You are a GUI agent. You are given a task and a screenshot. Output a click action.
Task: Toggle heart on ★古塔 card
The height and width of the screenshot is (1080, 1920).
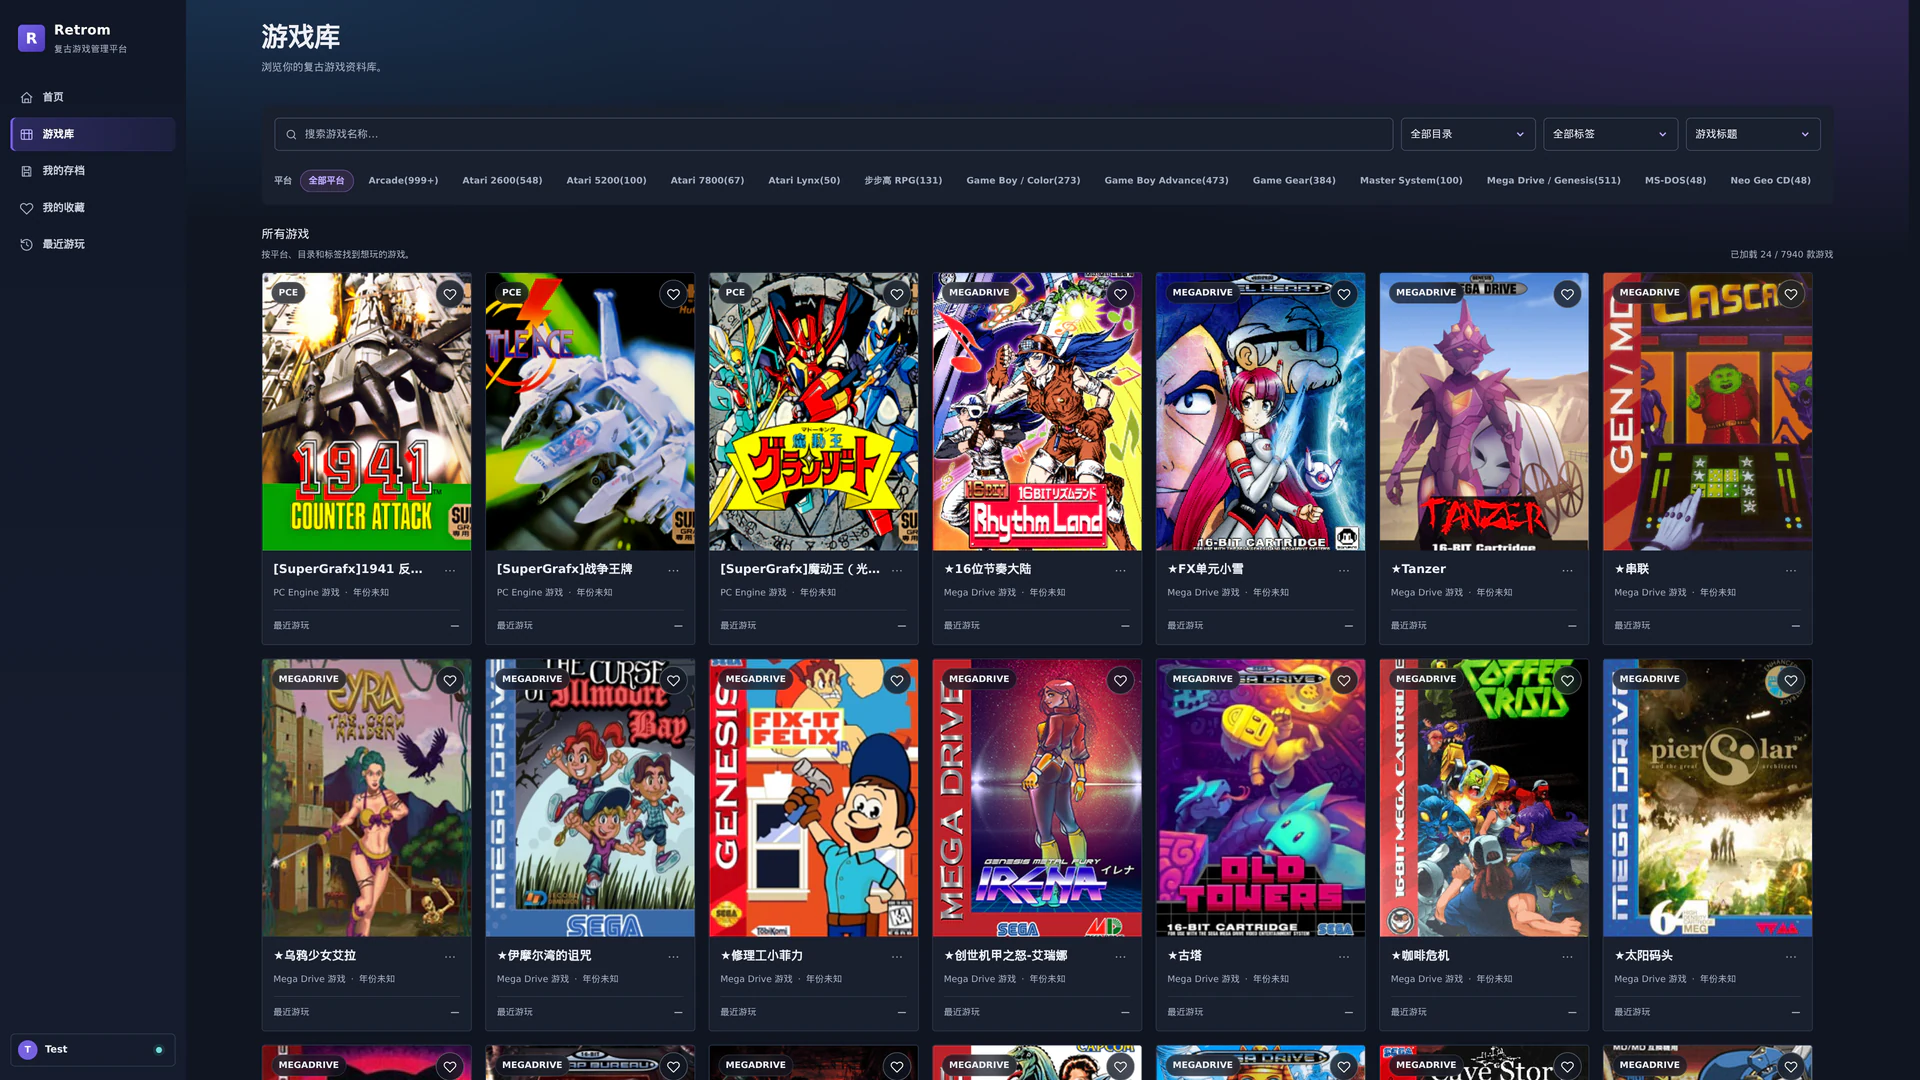tap(1344, 681)
